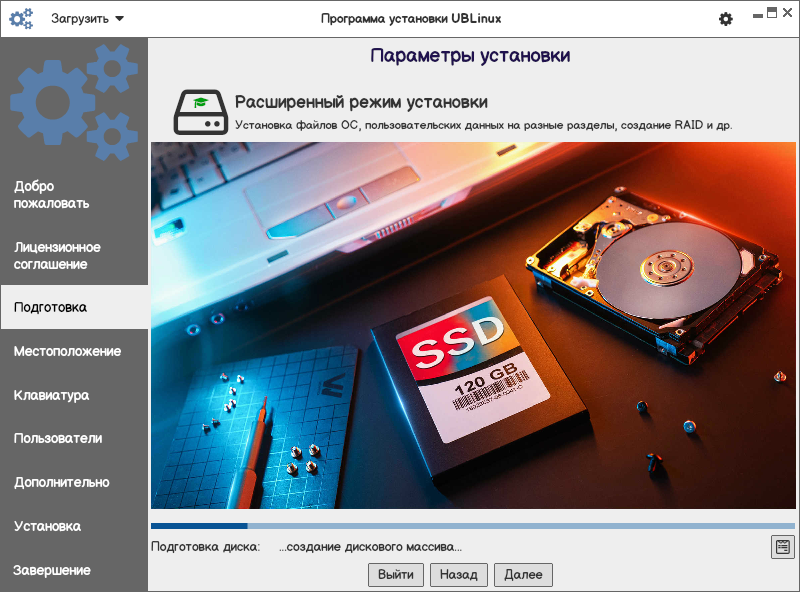The width and height of the screenshot is (800, 592).
Task: Close the installer window
Action: [788, 13]
